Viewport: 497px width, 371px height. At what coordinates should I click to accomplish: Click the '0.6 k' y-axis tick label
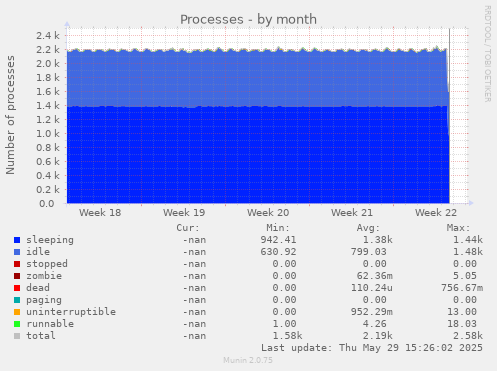(x=48, y=162)
